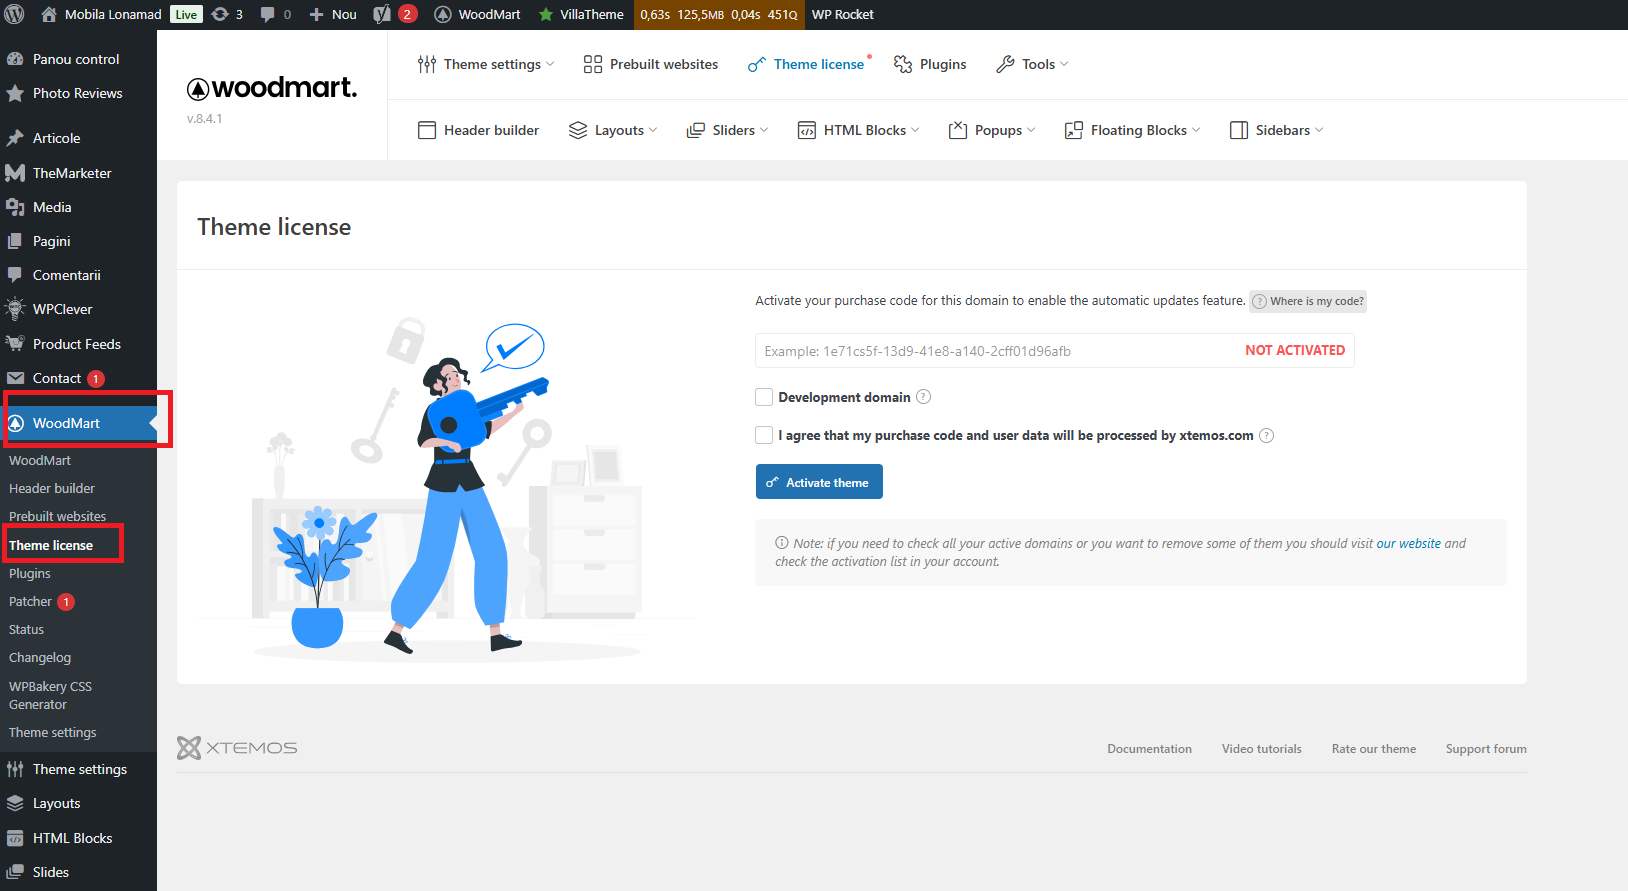Follow the our website link

click(1409, 544)
